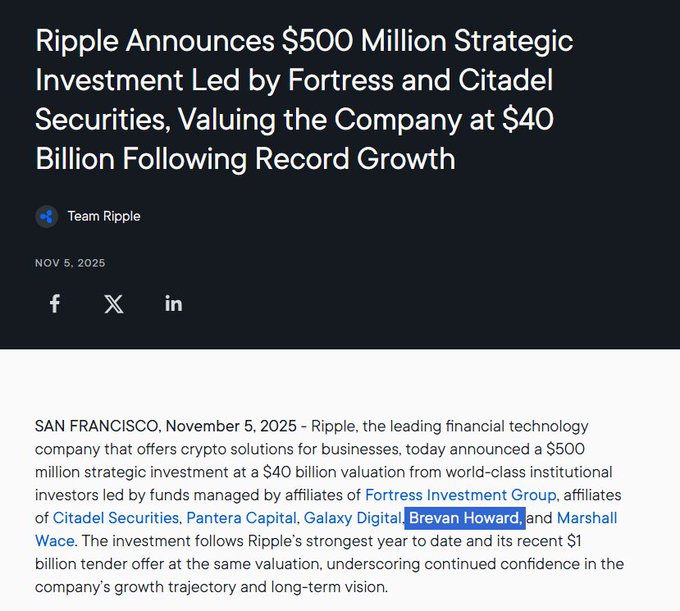
Task: Share the article on X
Action: (114, 304)
